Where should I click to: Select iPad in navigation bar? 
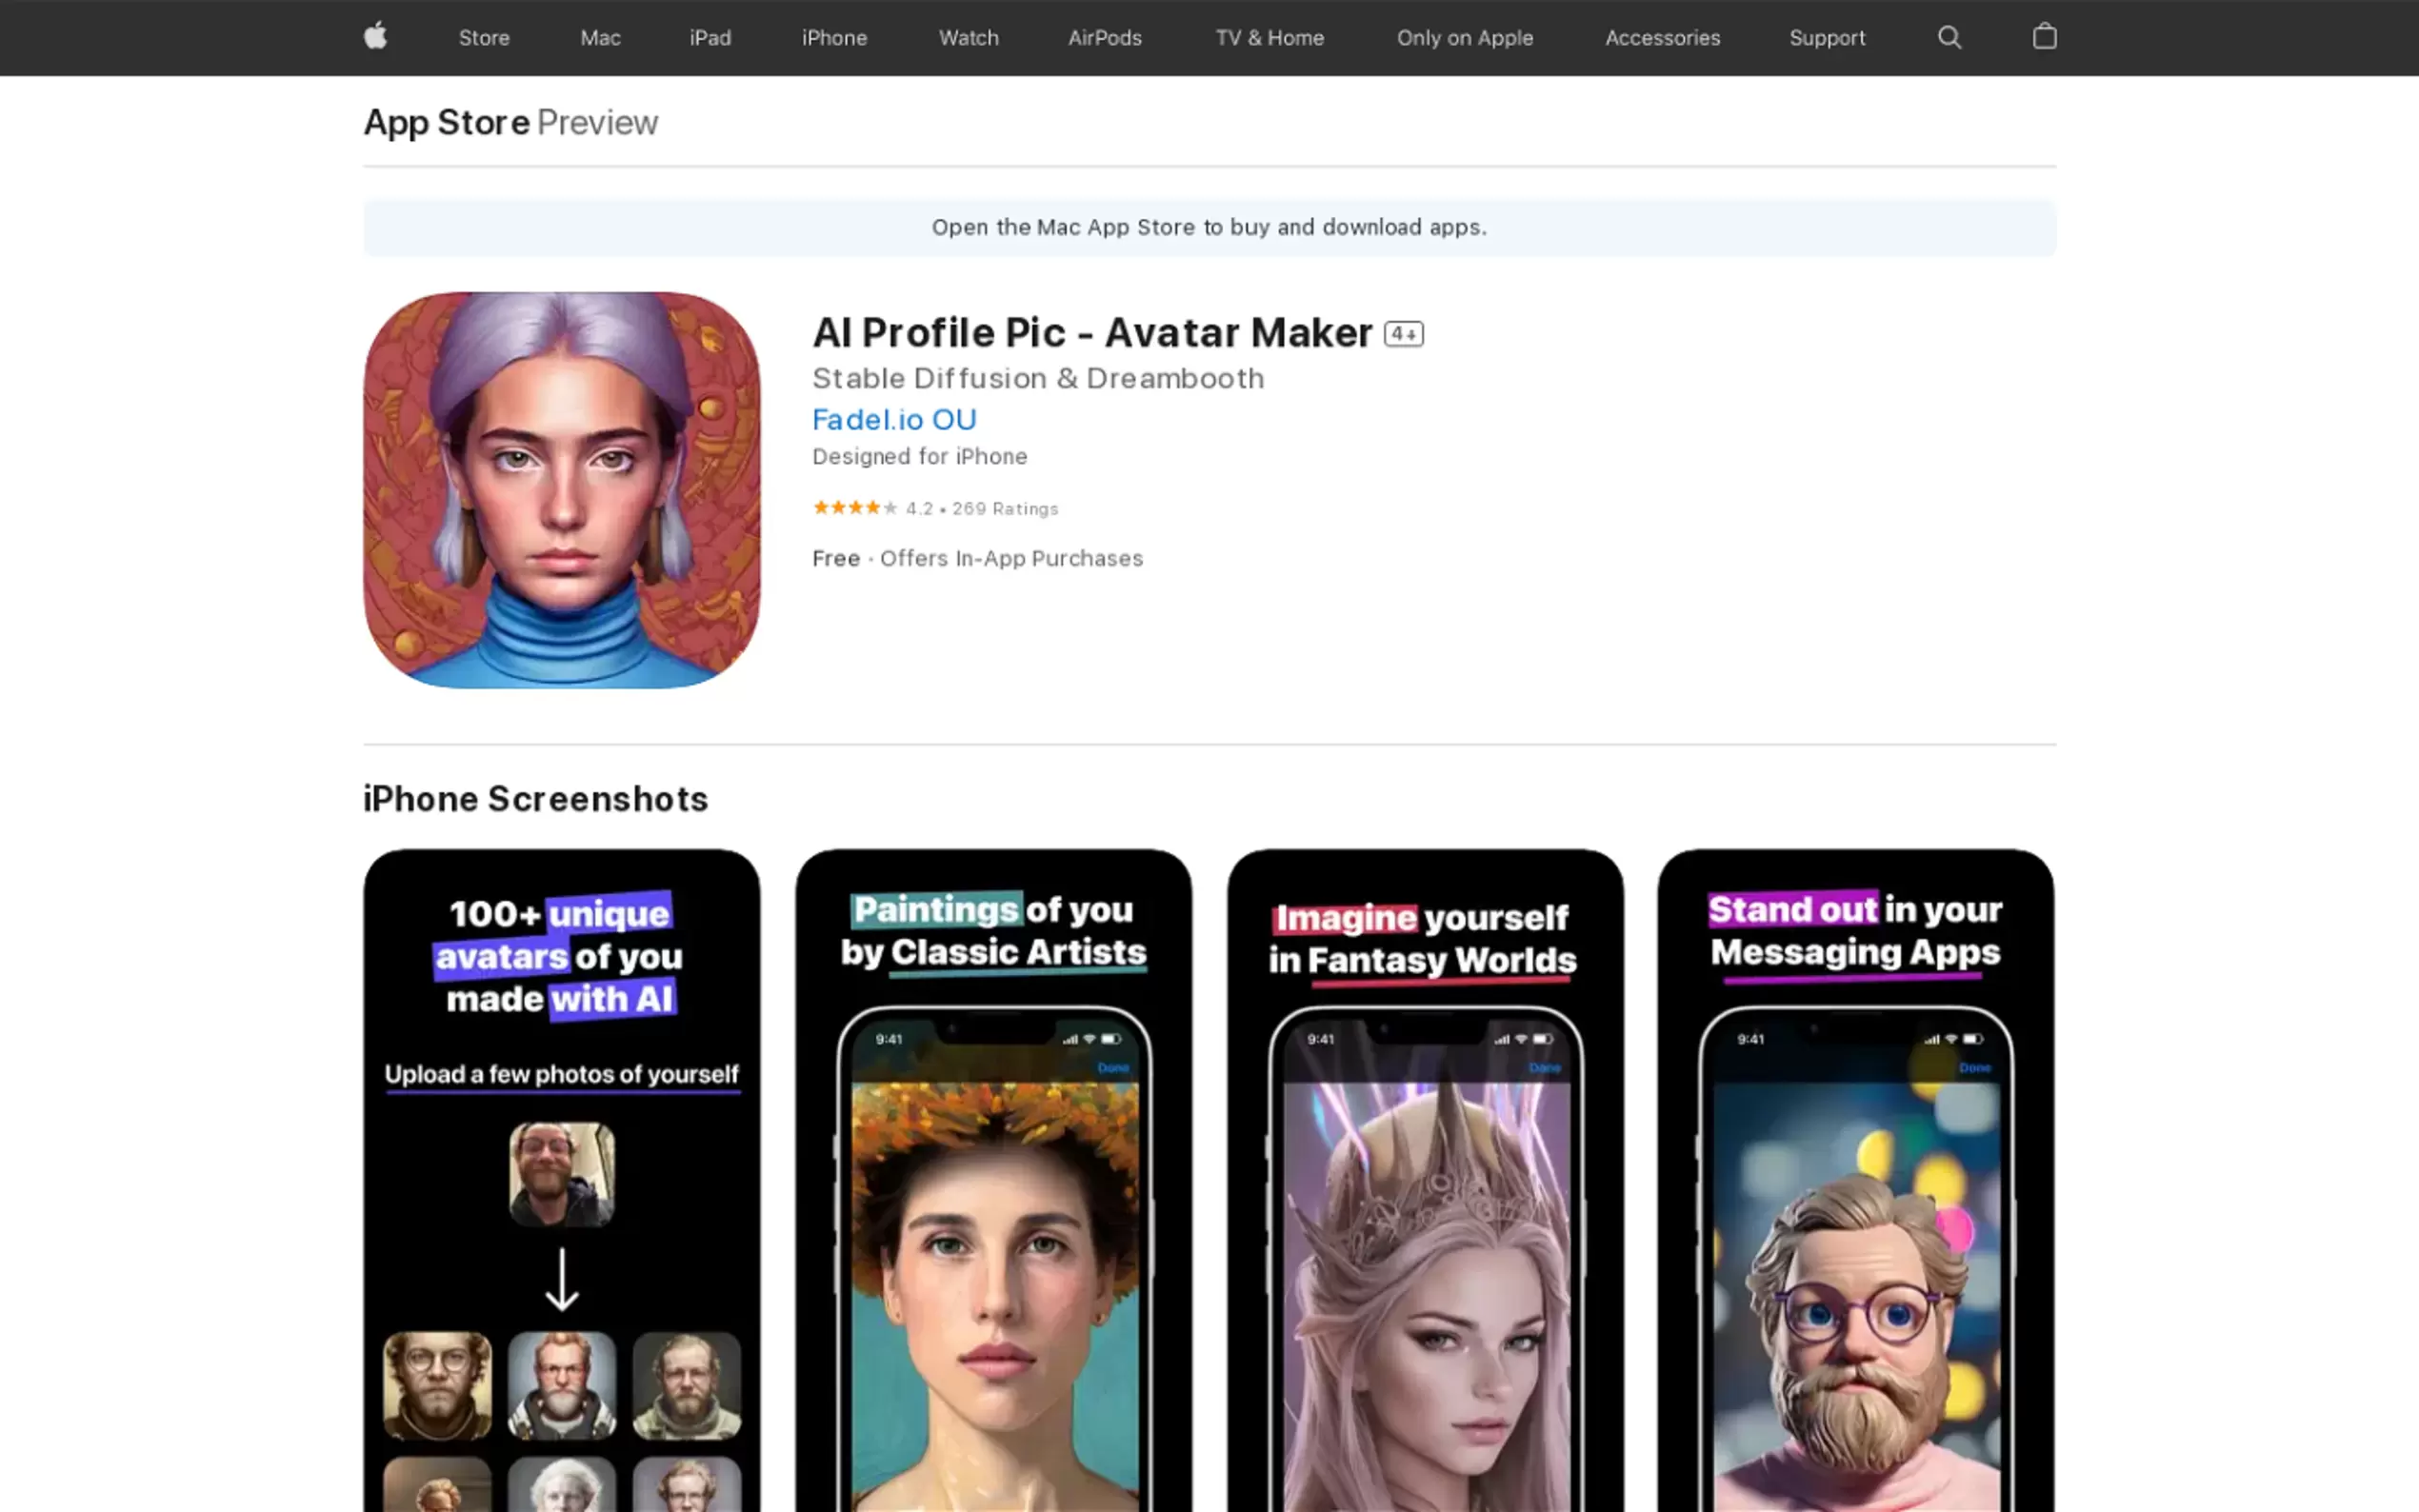(710, 38)
